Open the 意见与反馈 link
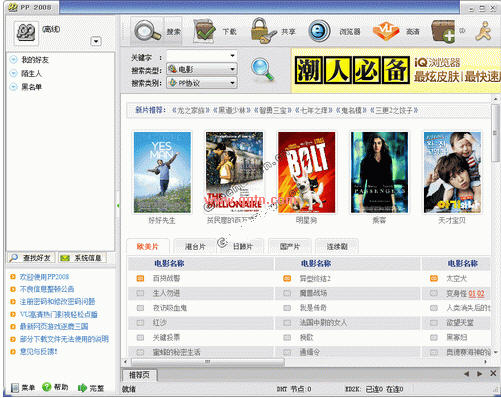This screenshot has width=501, height=398. click(39, 351)
